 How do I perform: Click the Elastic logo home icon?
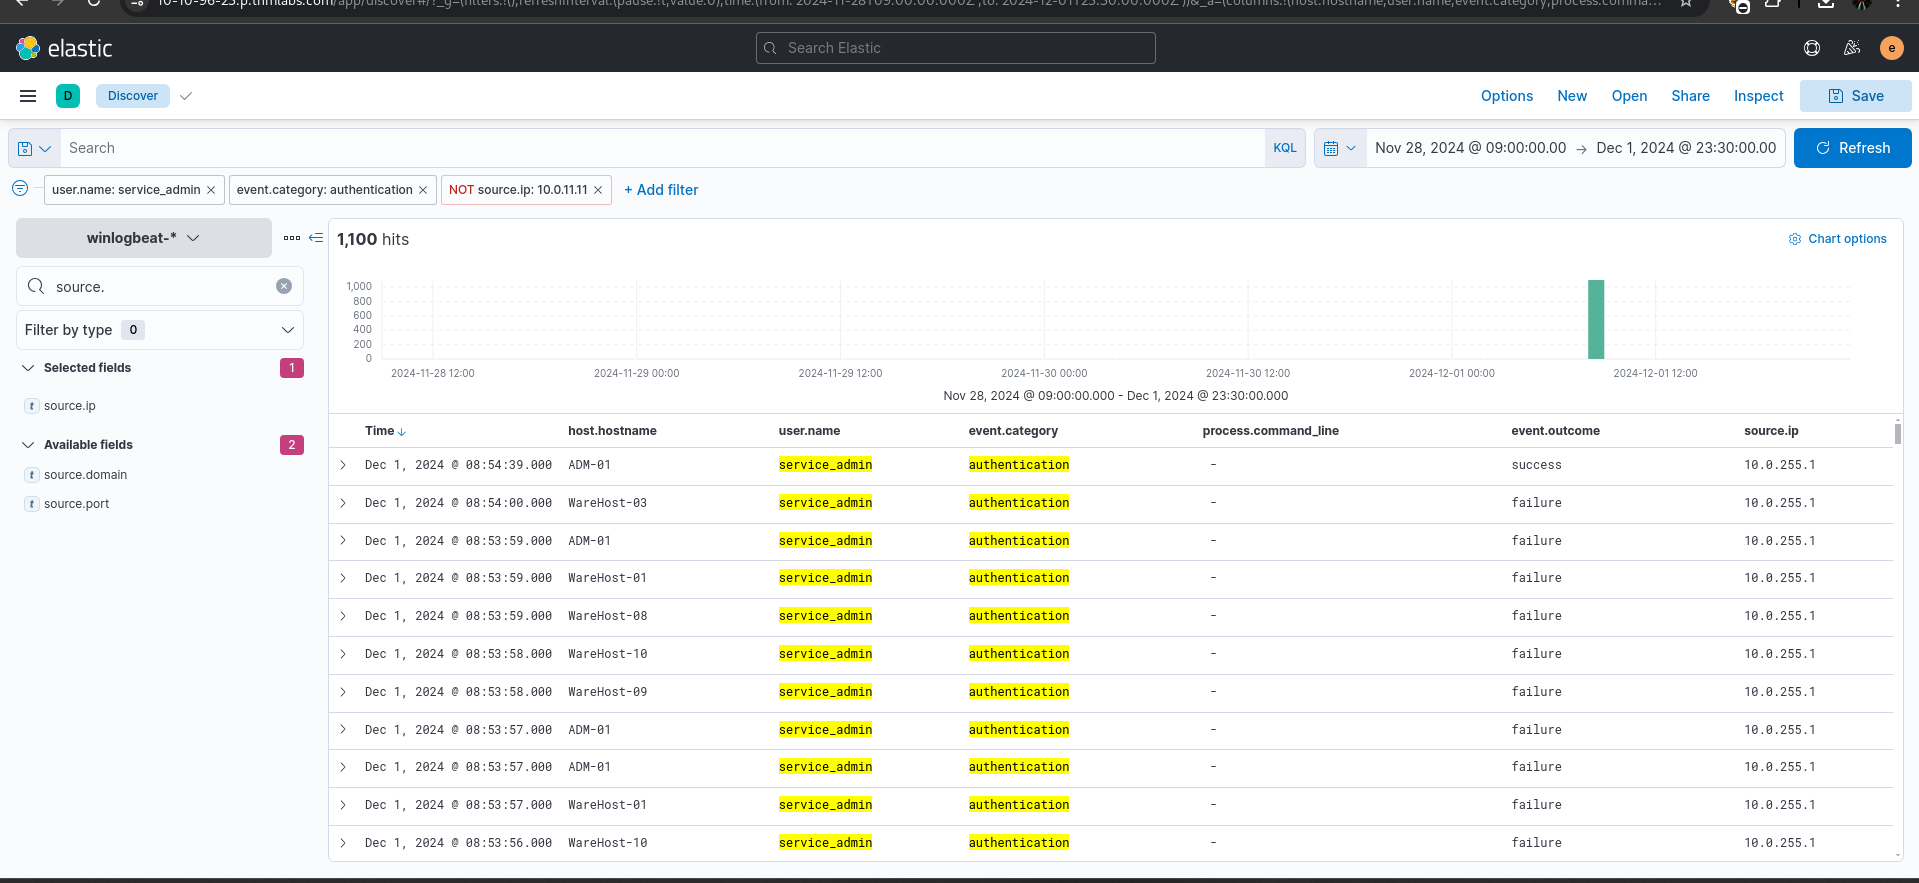coord(28,48)
